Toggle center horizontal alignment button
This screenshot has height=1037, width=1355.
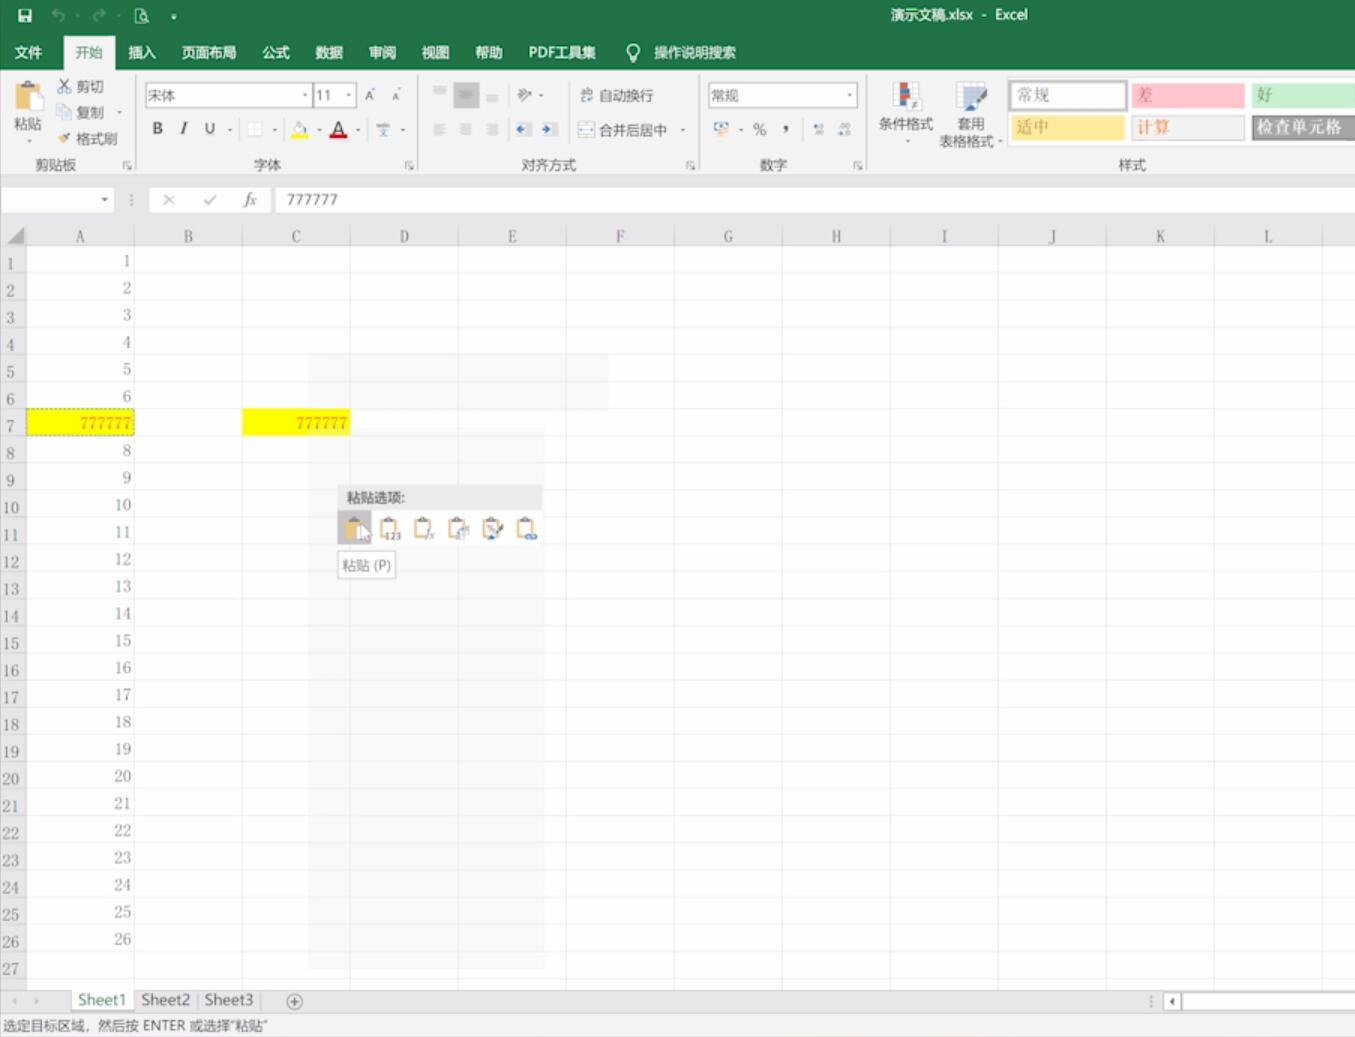(465, 129)
